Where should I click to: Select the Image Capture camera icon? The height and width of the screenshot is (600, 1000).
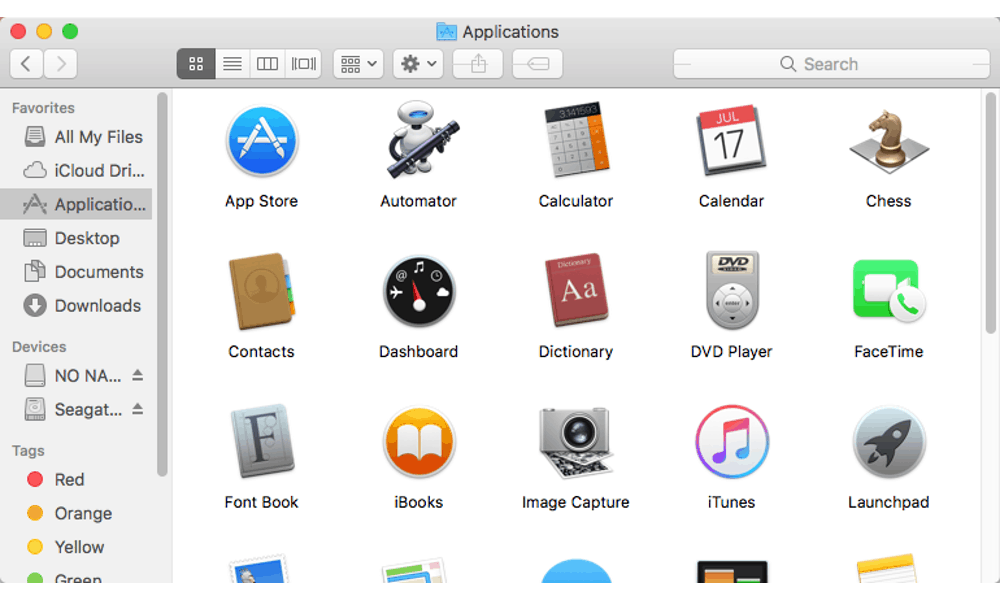576,442
